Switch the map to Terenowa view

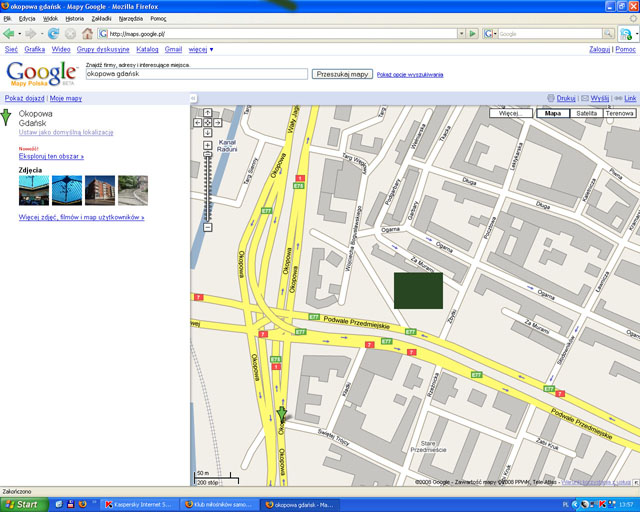point(619,114)
